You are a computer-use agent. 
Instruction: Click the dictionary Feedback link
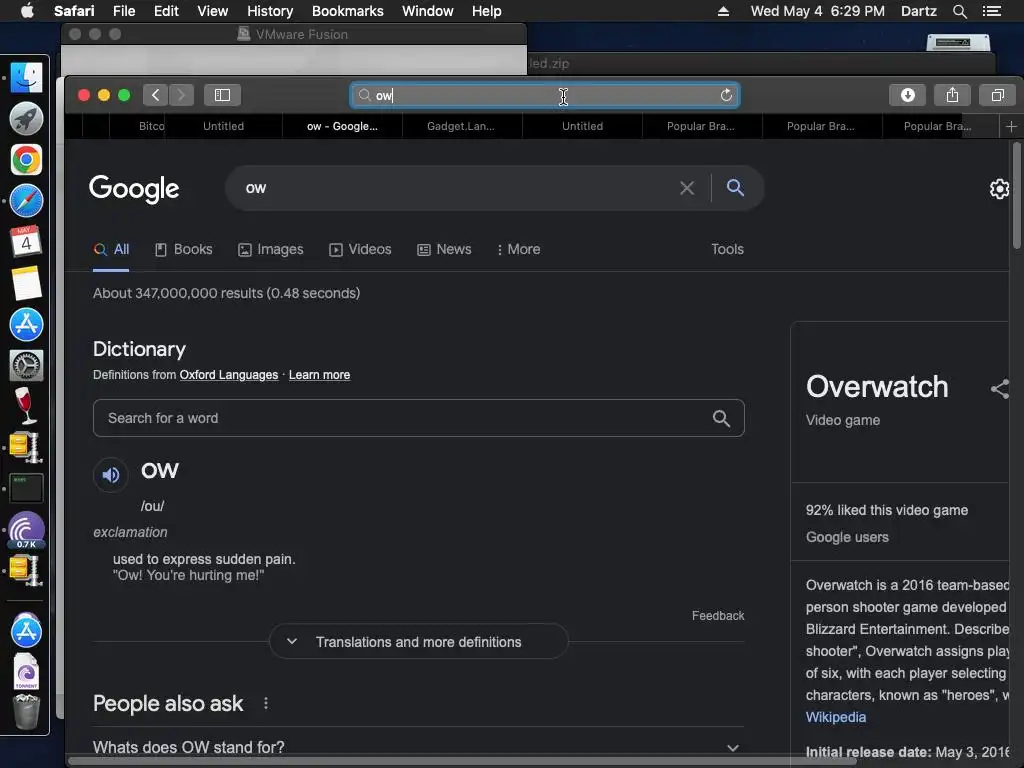[x=718, y=616]
